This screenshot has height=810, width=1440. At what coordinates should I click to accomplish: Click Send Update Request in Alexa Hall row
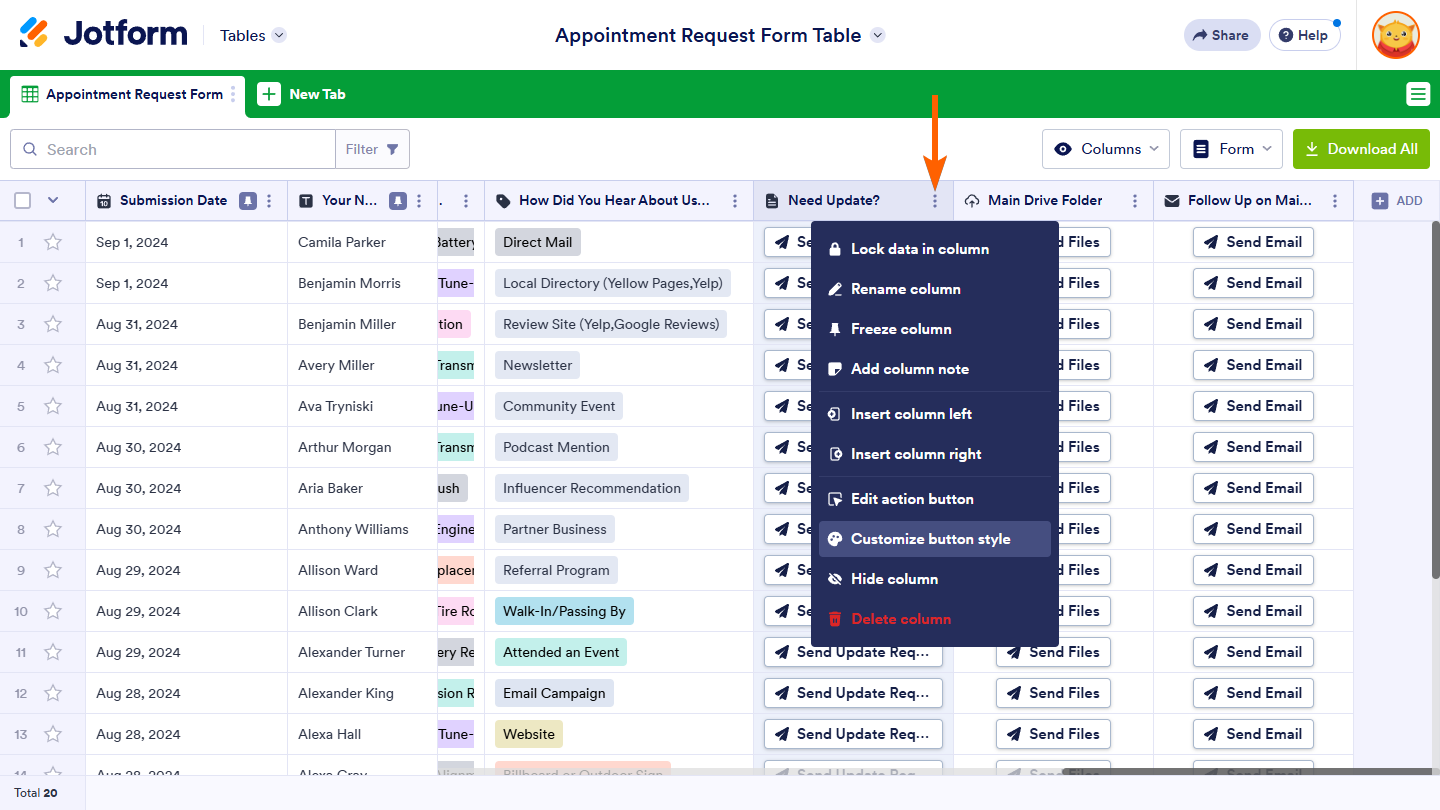tap(853, 734)
